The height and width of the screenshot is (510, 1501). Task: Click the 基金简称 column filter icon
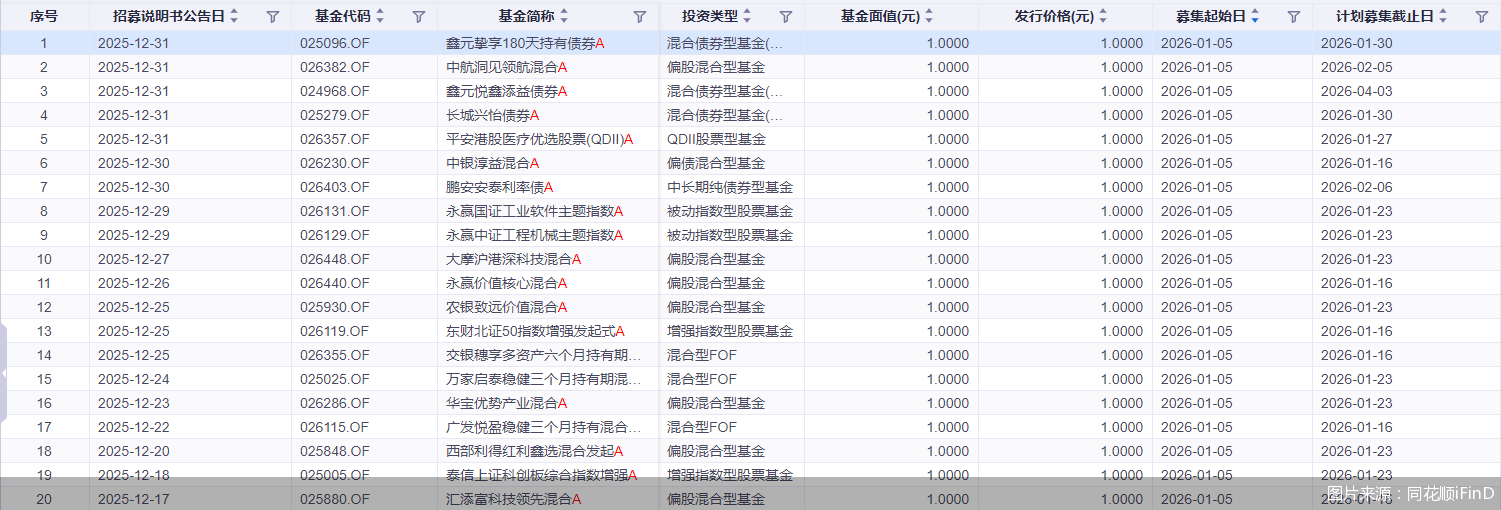[640, 16]
